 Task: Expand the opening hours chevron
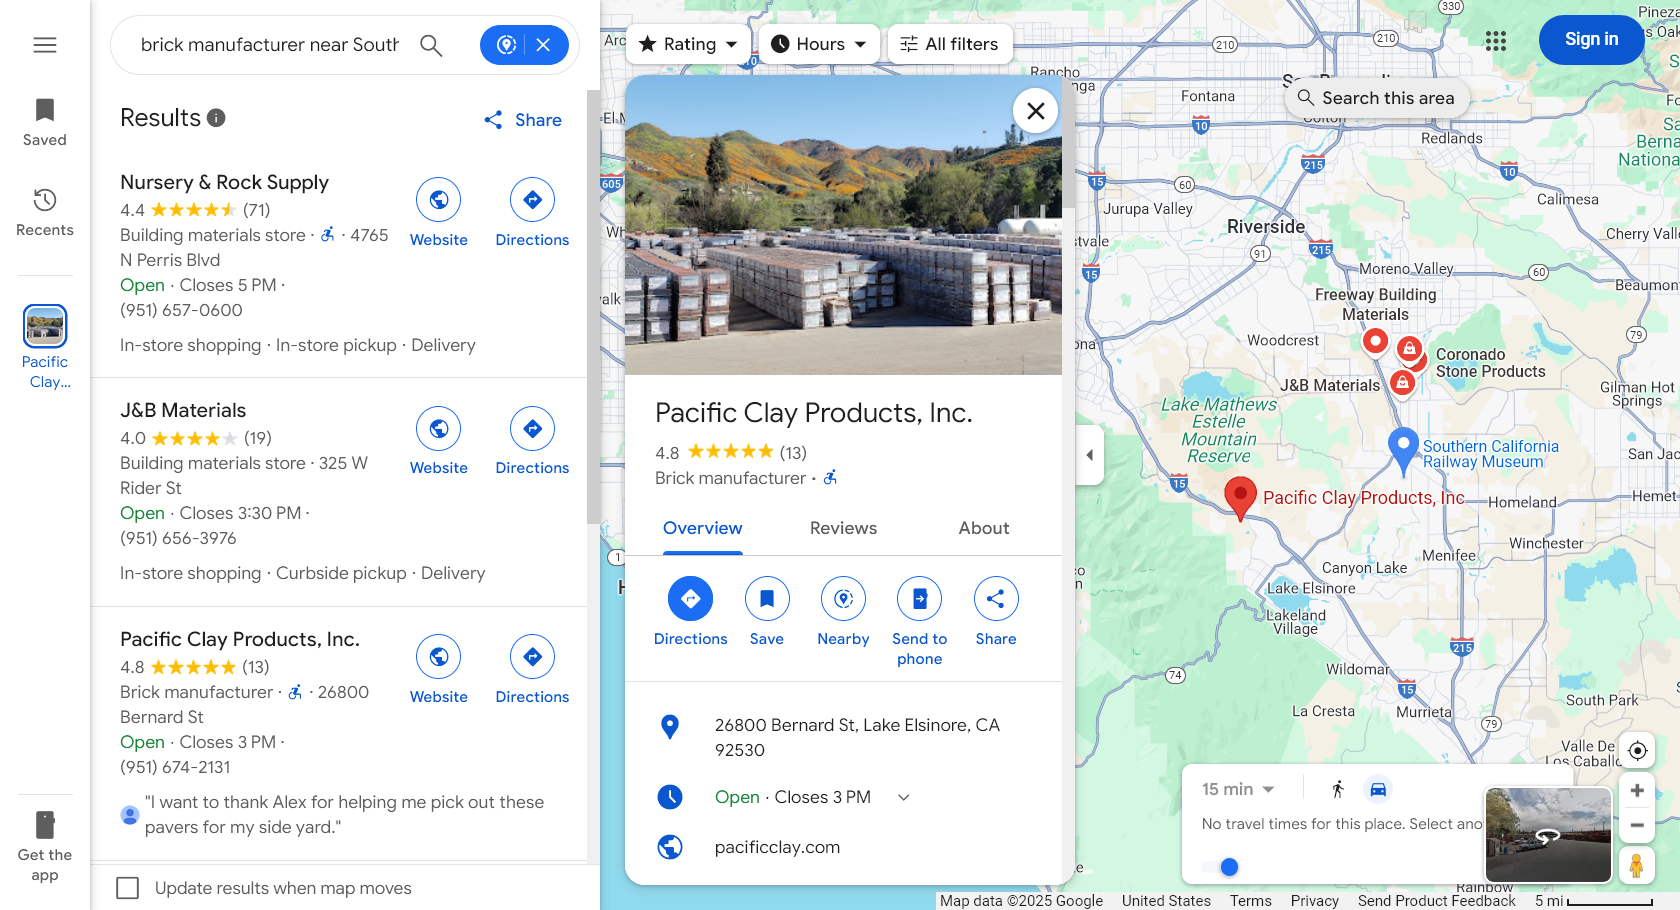tap(904, 797)
